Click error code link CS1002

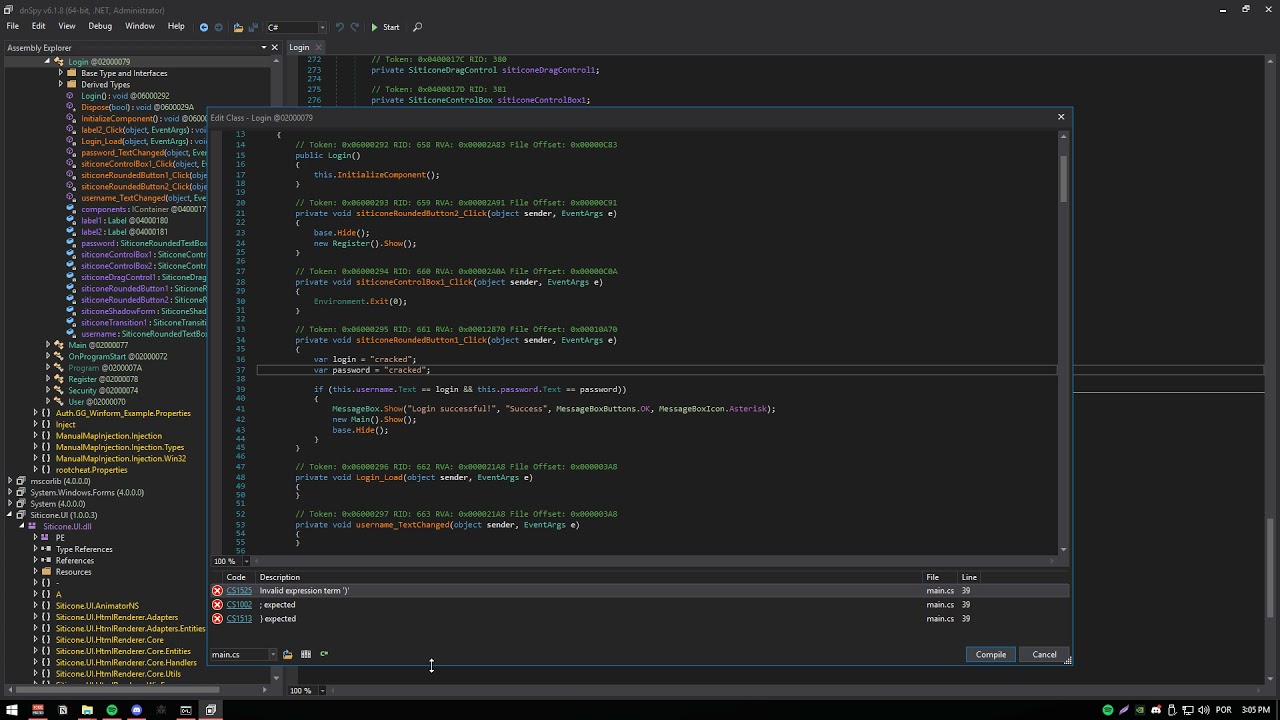click(239, 604)
